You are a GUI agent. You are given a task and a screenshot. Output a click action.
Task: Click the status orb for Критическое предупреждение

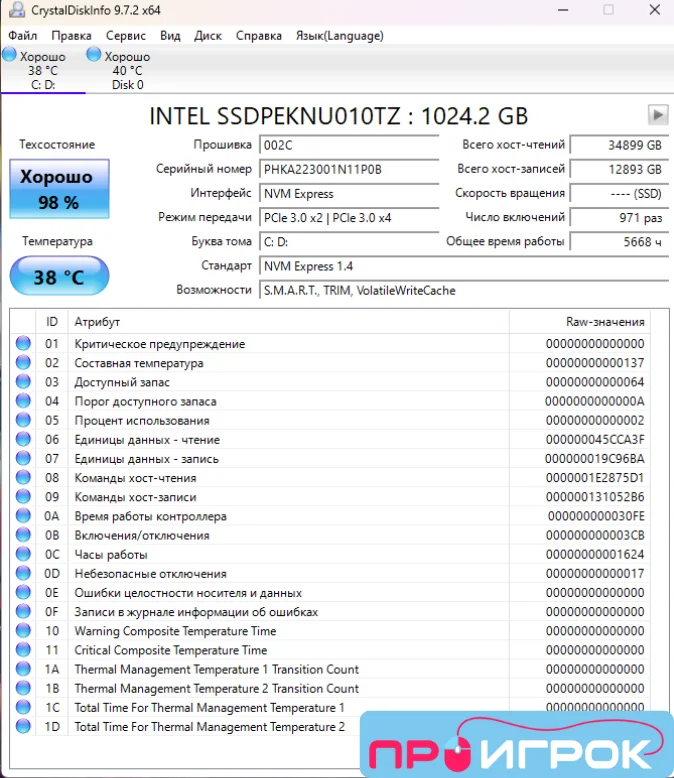23,343
